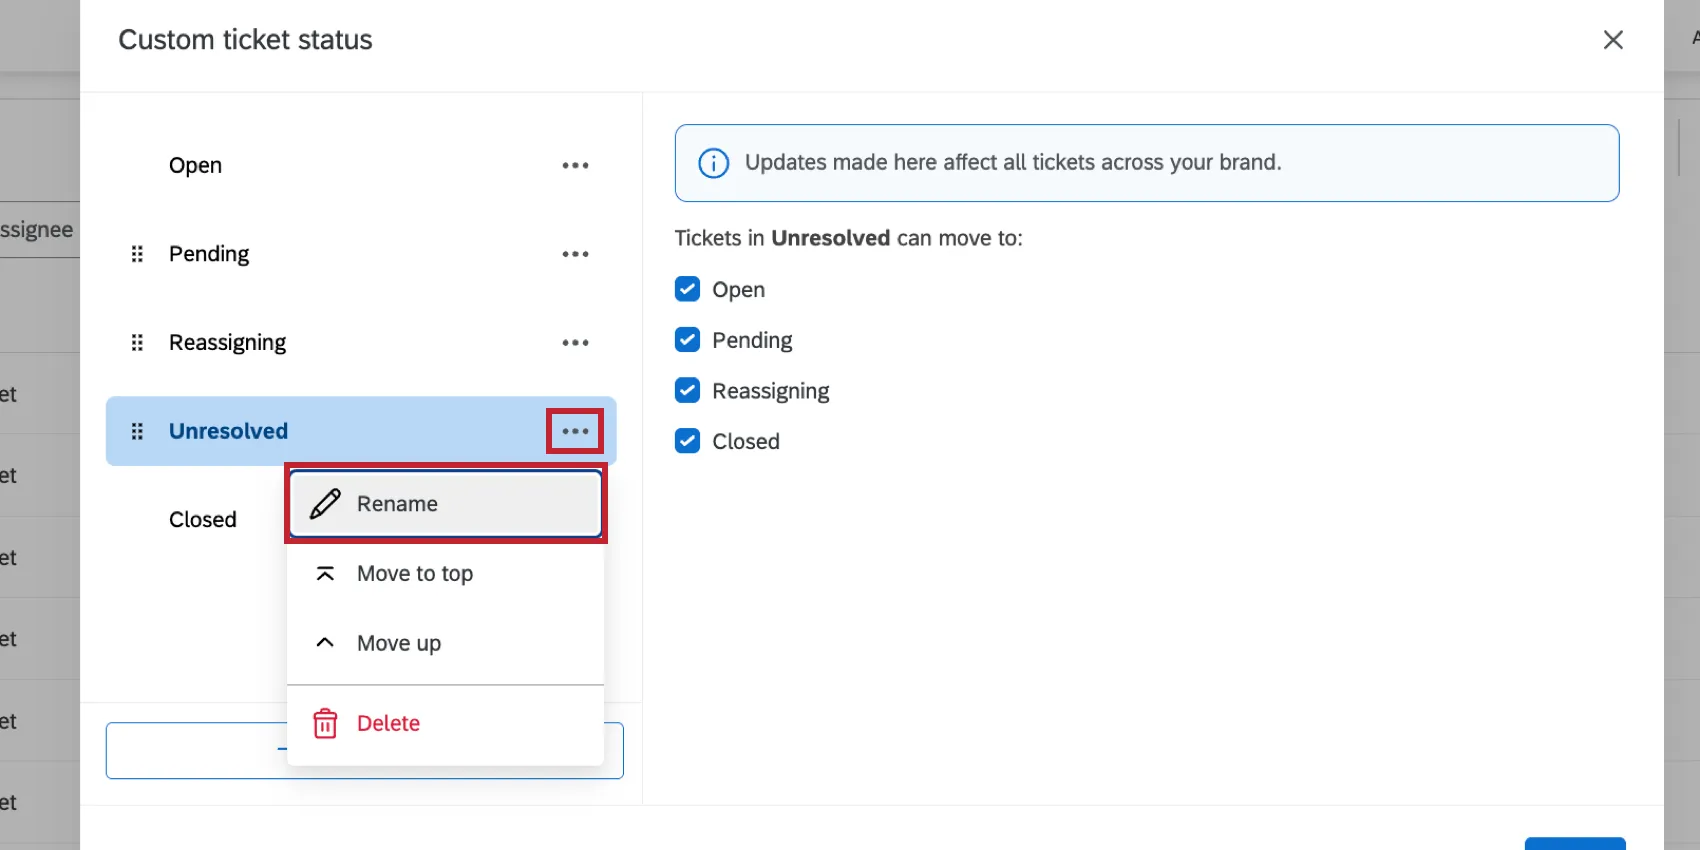The image size is (1700, 850).
Task: Select the Open status row
Action: [x=361, y=165]
